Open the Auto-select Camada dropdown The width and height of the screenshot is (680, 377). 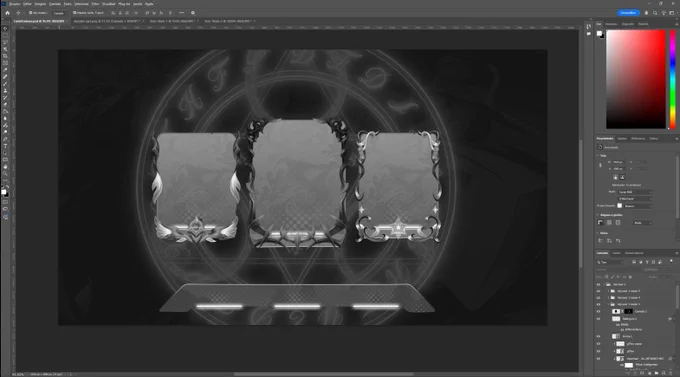59,13
